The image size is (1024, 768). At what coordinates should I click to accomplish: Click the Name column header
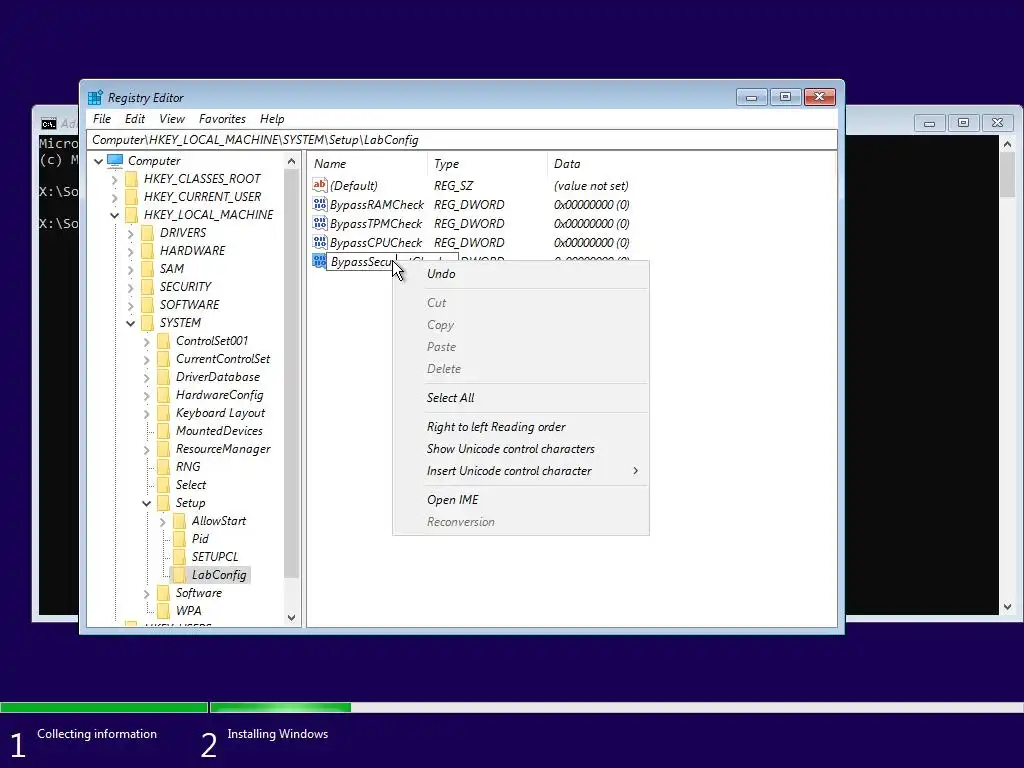tap(368, 164)
